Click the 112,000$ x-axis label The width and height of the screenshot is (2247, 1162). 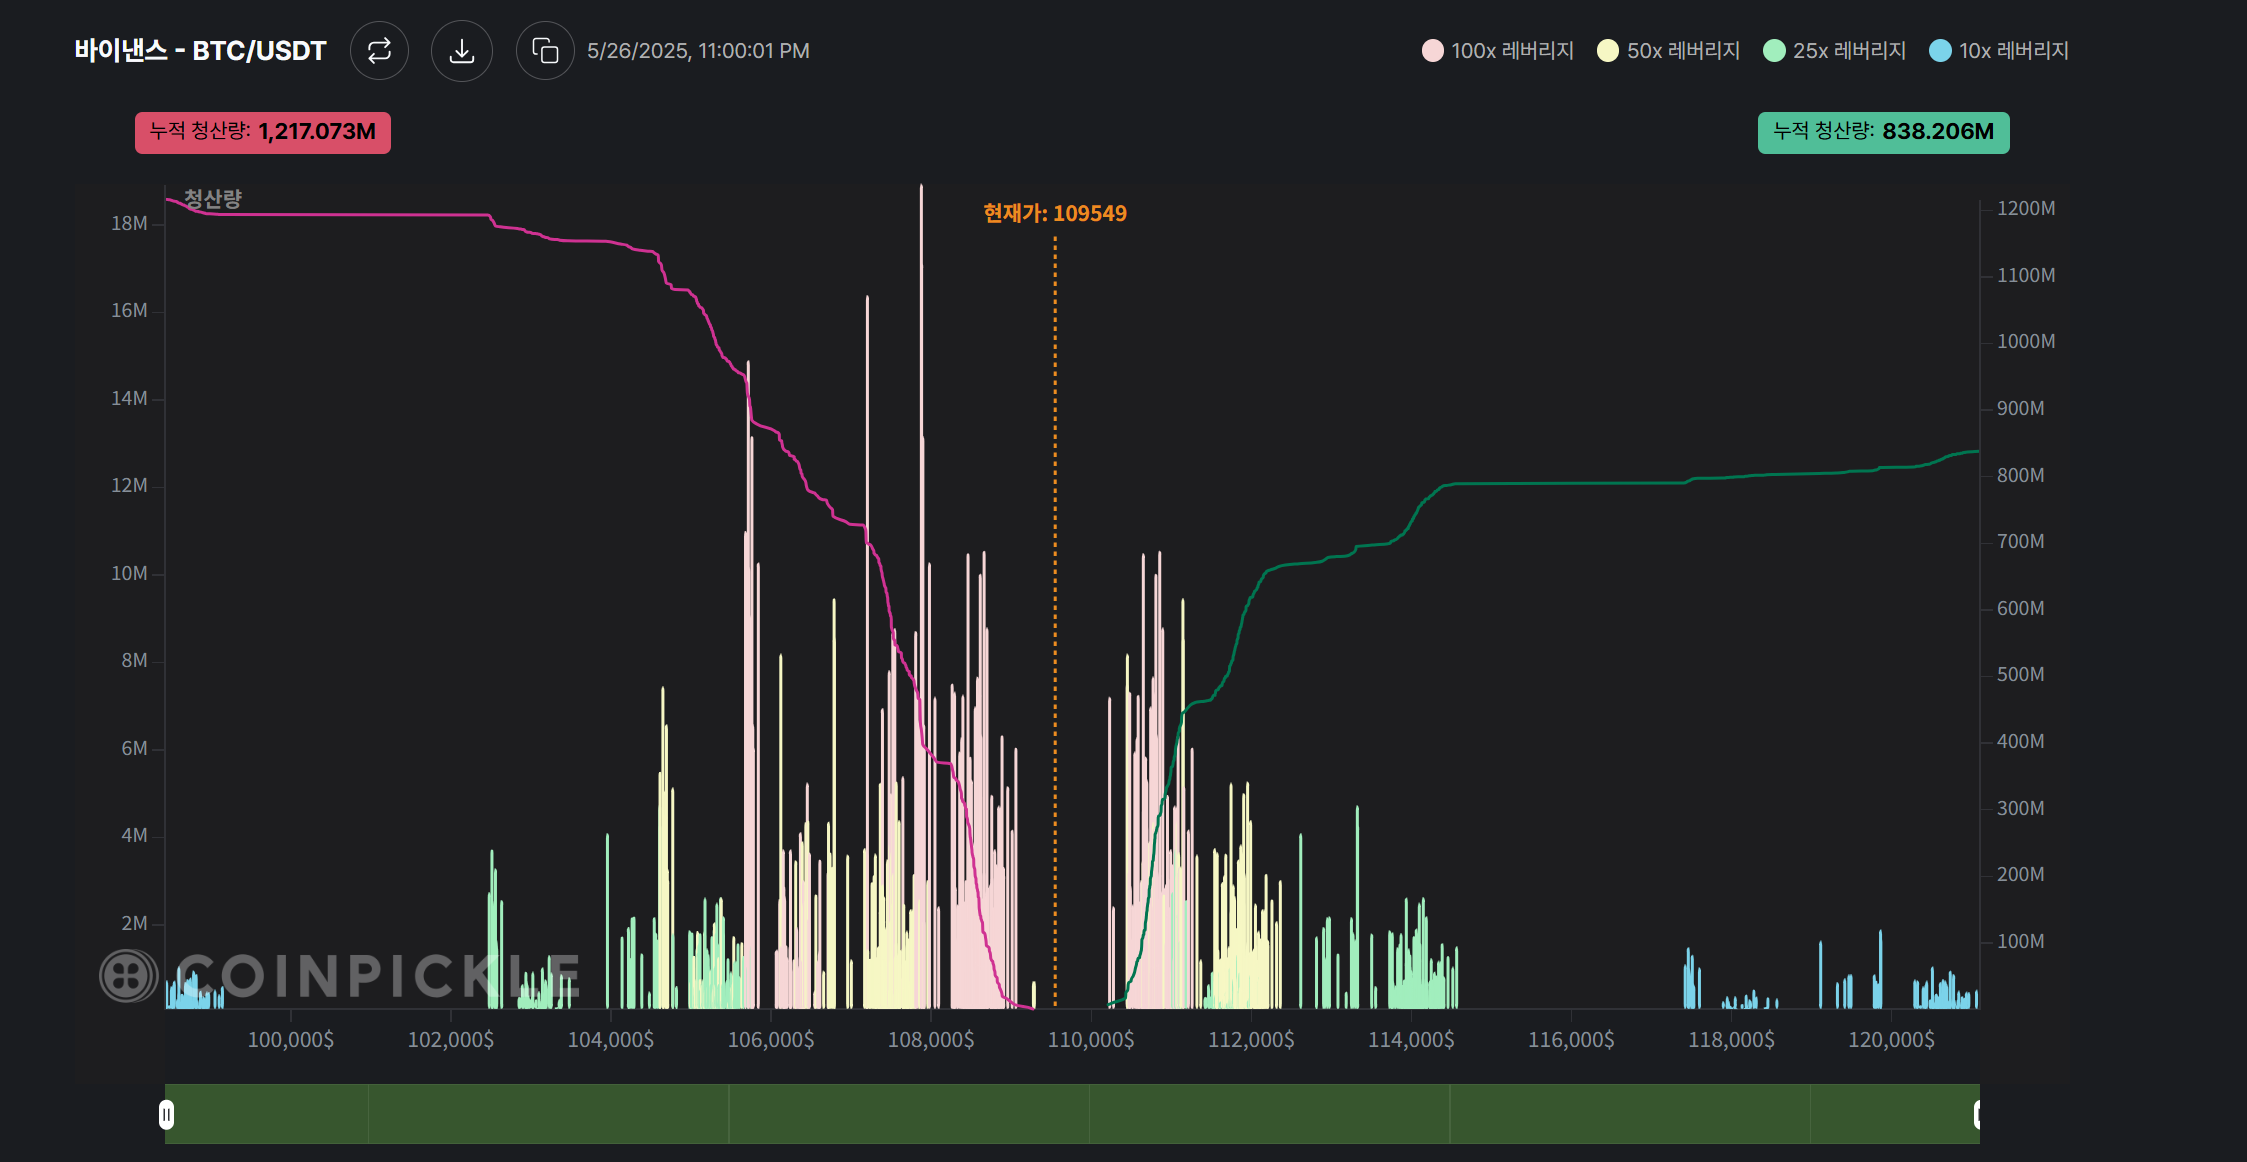(x=1251, y=1040)
